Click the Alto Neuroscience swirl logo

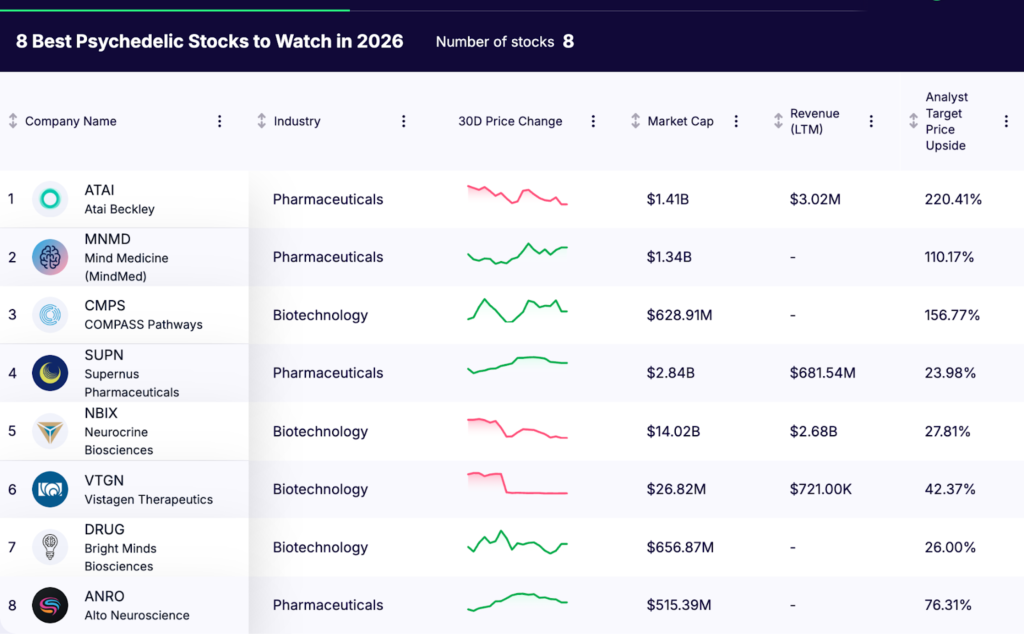(x=48, y=605)
